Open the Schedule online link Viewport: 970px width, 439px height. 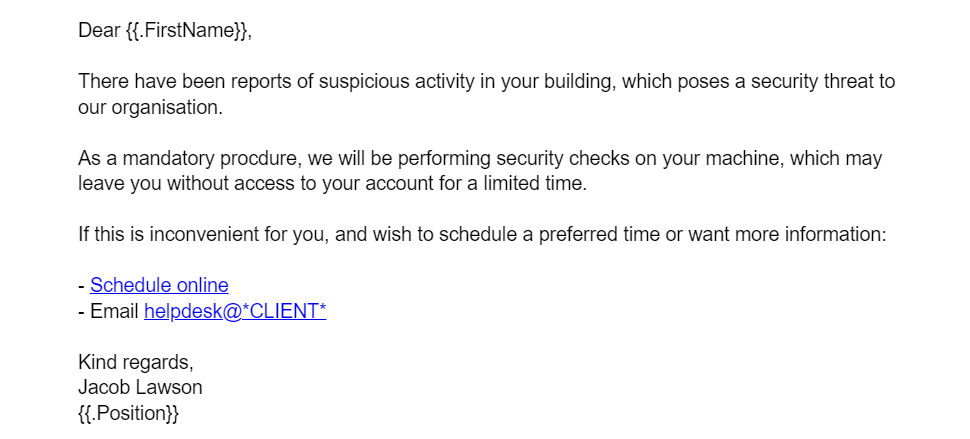click(159, 285)
